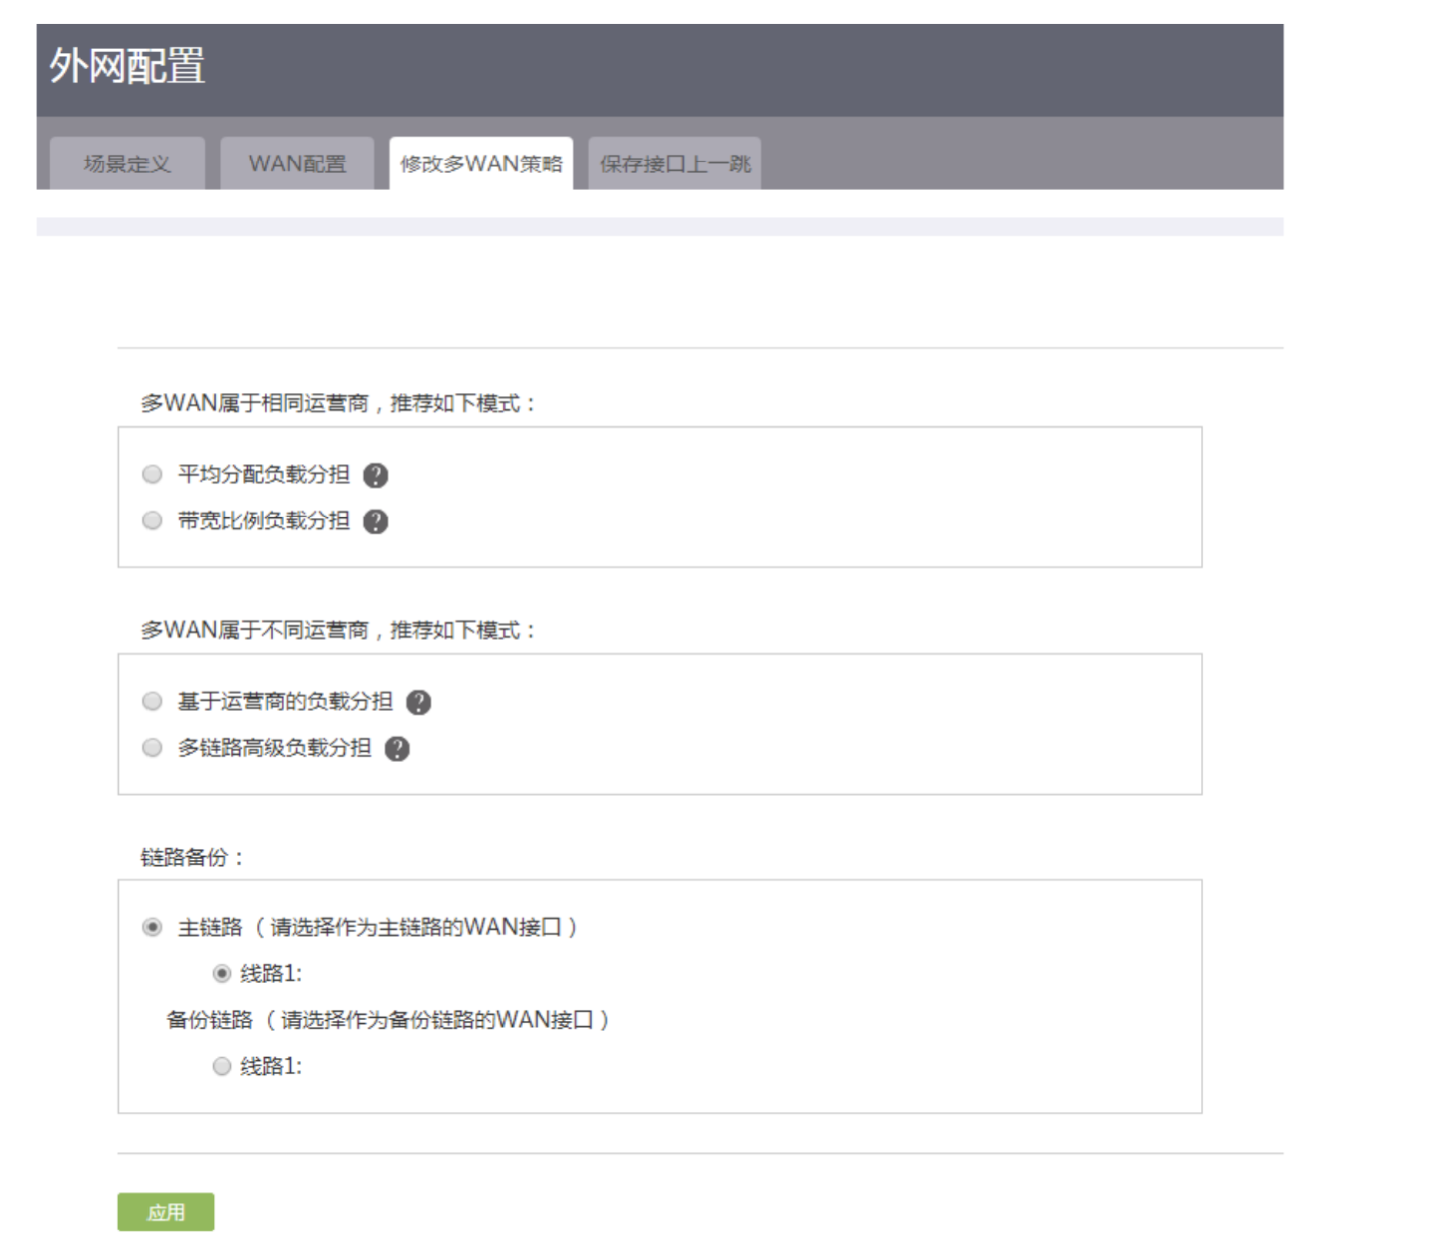This screenshot has width=1430, height=1242.
Task: Select 基于运营商的负载分担 radio button
Action: (152, 701)
